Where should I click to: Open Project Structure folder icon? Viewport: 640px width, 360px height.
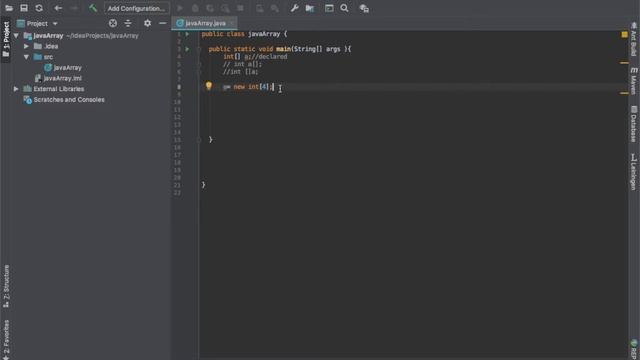click(x=310, y=8)
